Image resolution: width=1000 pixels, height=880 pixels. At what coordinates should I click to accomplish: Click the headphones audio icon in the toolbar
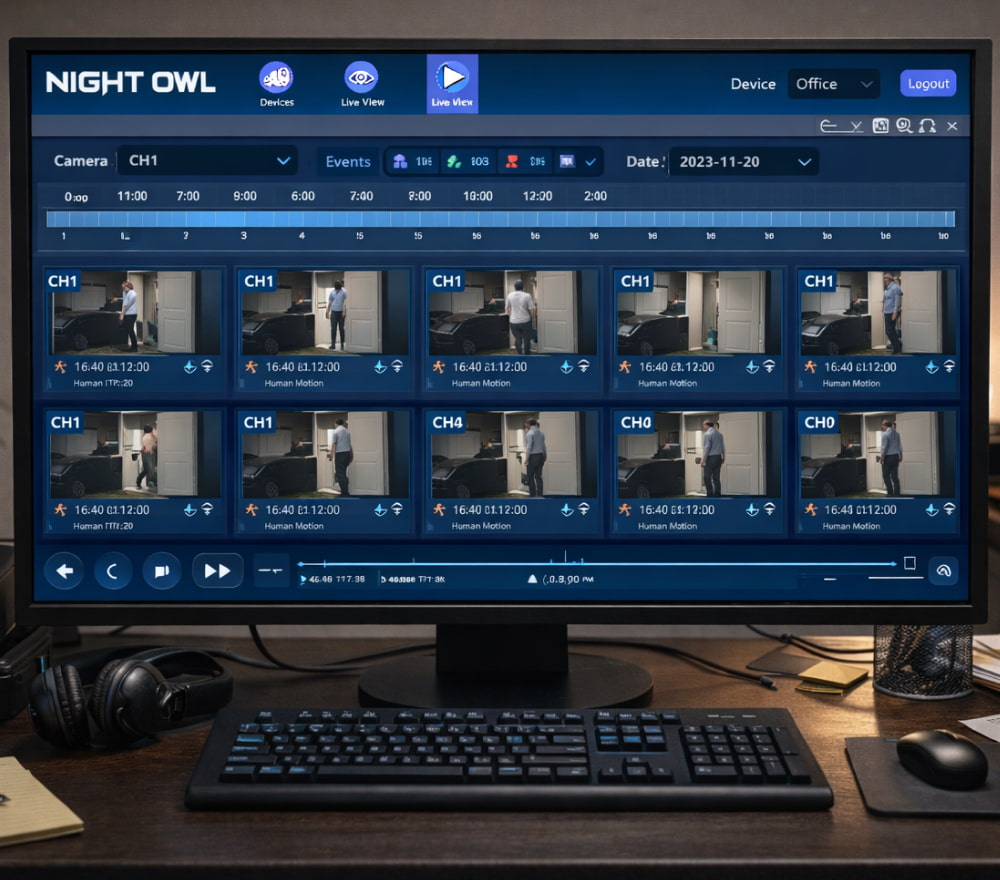pyautogui.click(x=926, y=127)
